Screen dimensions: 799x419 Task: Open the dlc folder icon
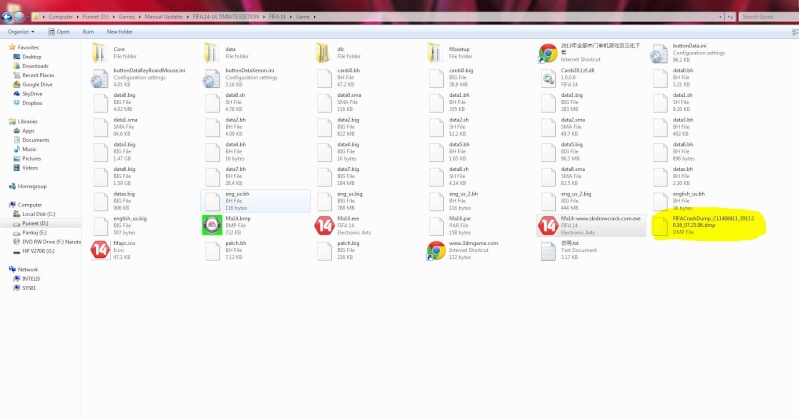[323, 53]
